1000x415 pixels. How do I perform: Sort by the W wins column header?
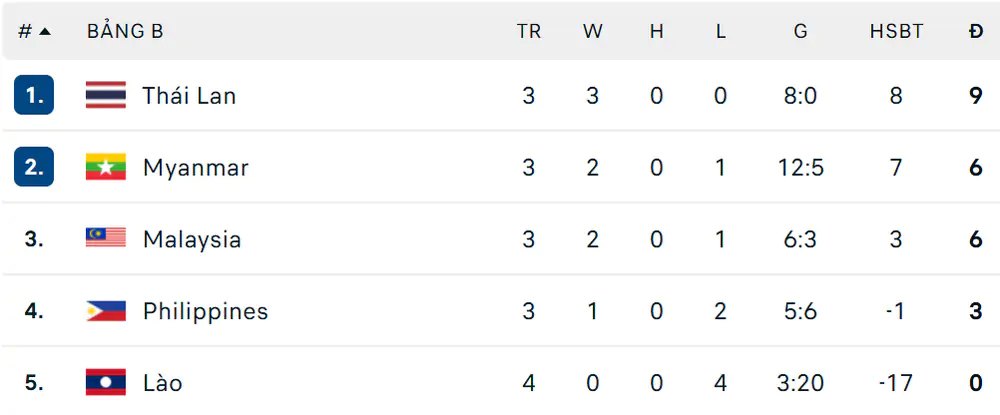coord(592,31)
